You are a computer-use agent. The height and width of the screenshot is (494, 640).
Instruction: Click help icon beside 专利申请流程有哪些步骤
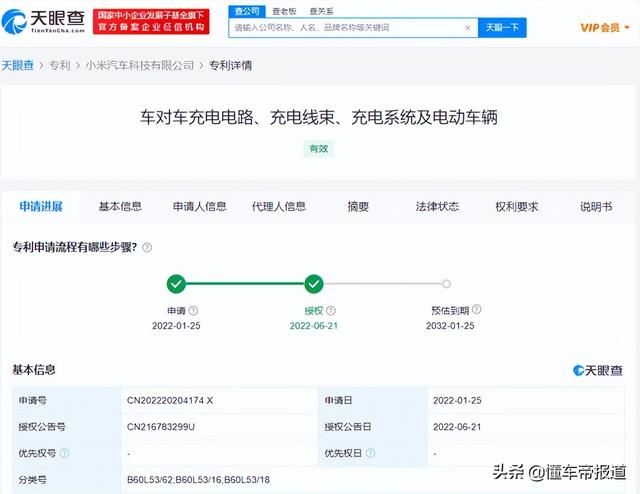pyautogui.click(x=147, y=247)
